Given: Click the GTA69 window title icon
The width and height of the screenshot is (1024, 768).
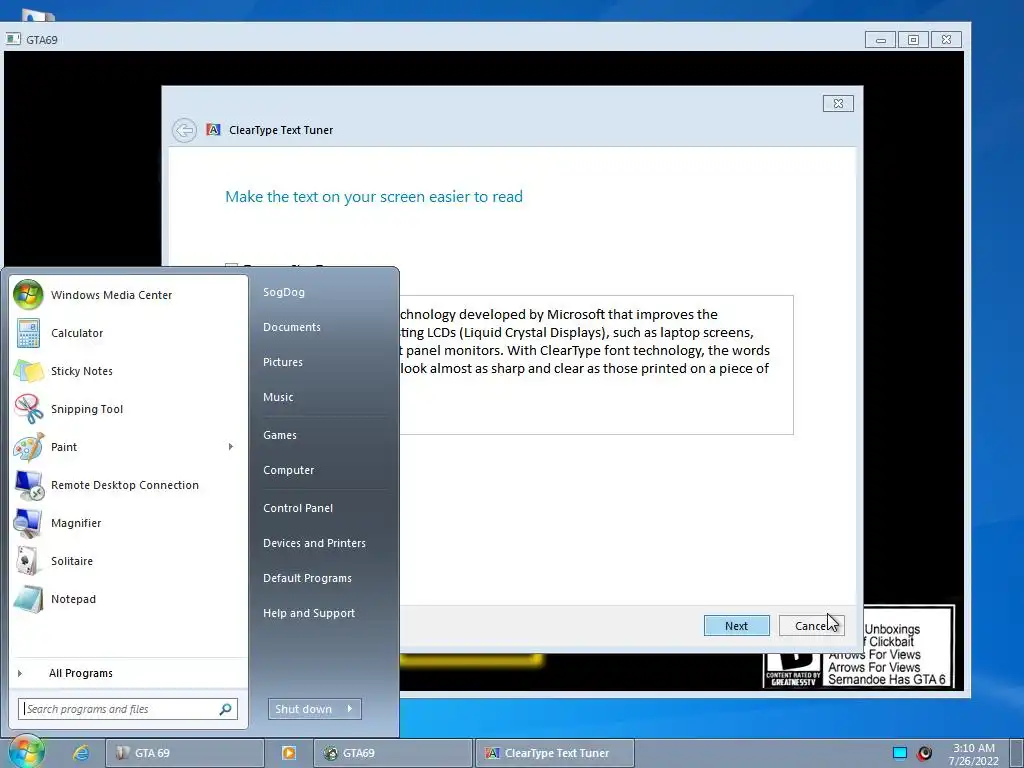Looking at the screenshot, I should [13, 39].
